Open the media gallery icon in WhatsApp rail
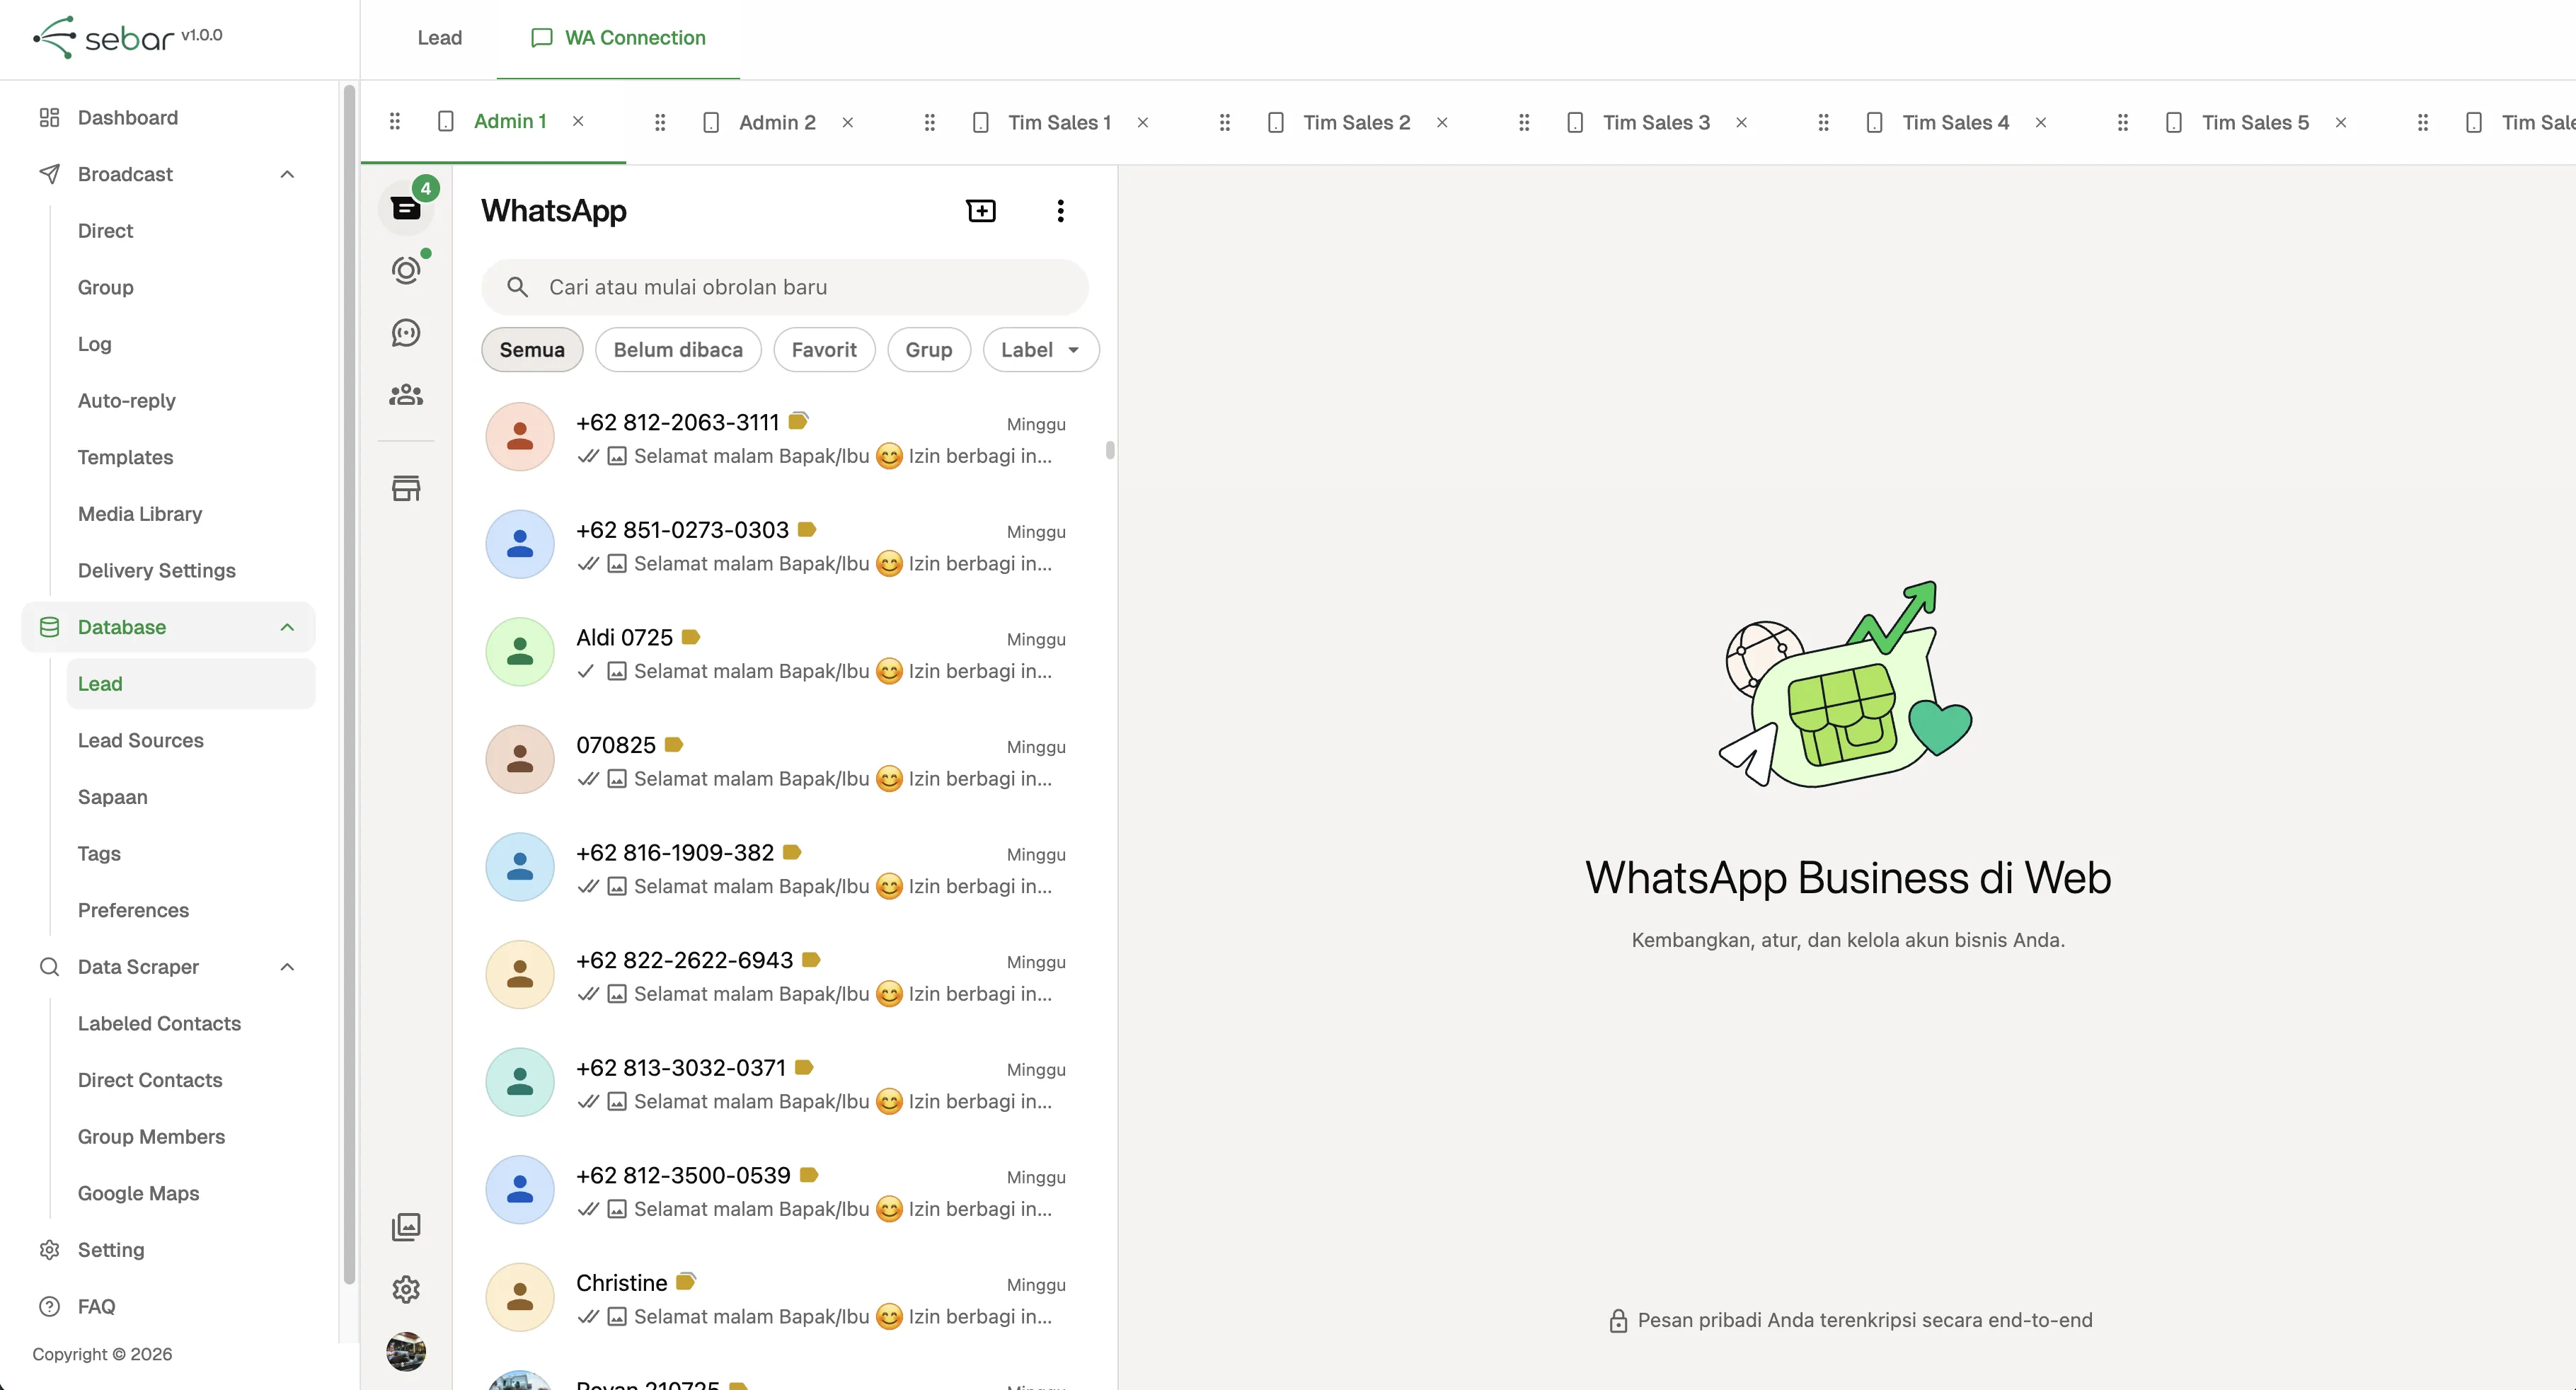Viewport: 2576px width, 1390px height. point(406,1227)
